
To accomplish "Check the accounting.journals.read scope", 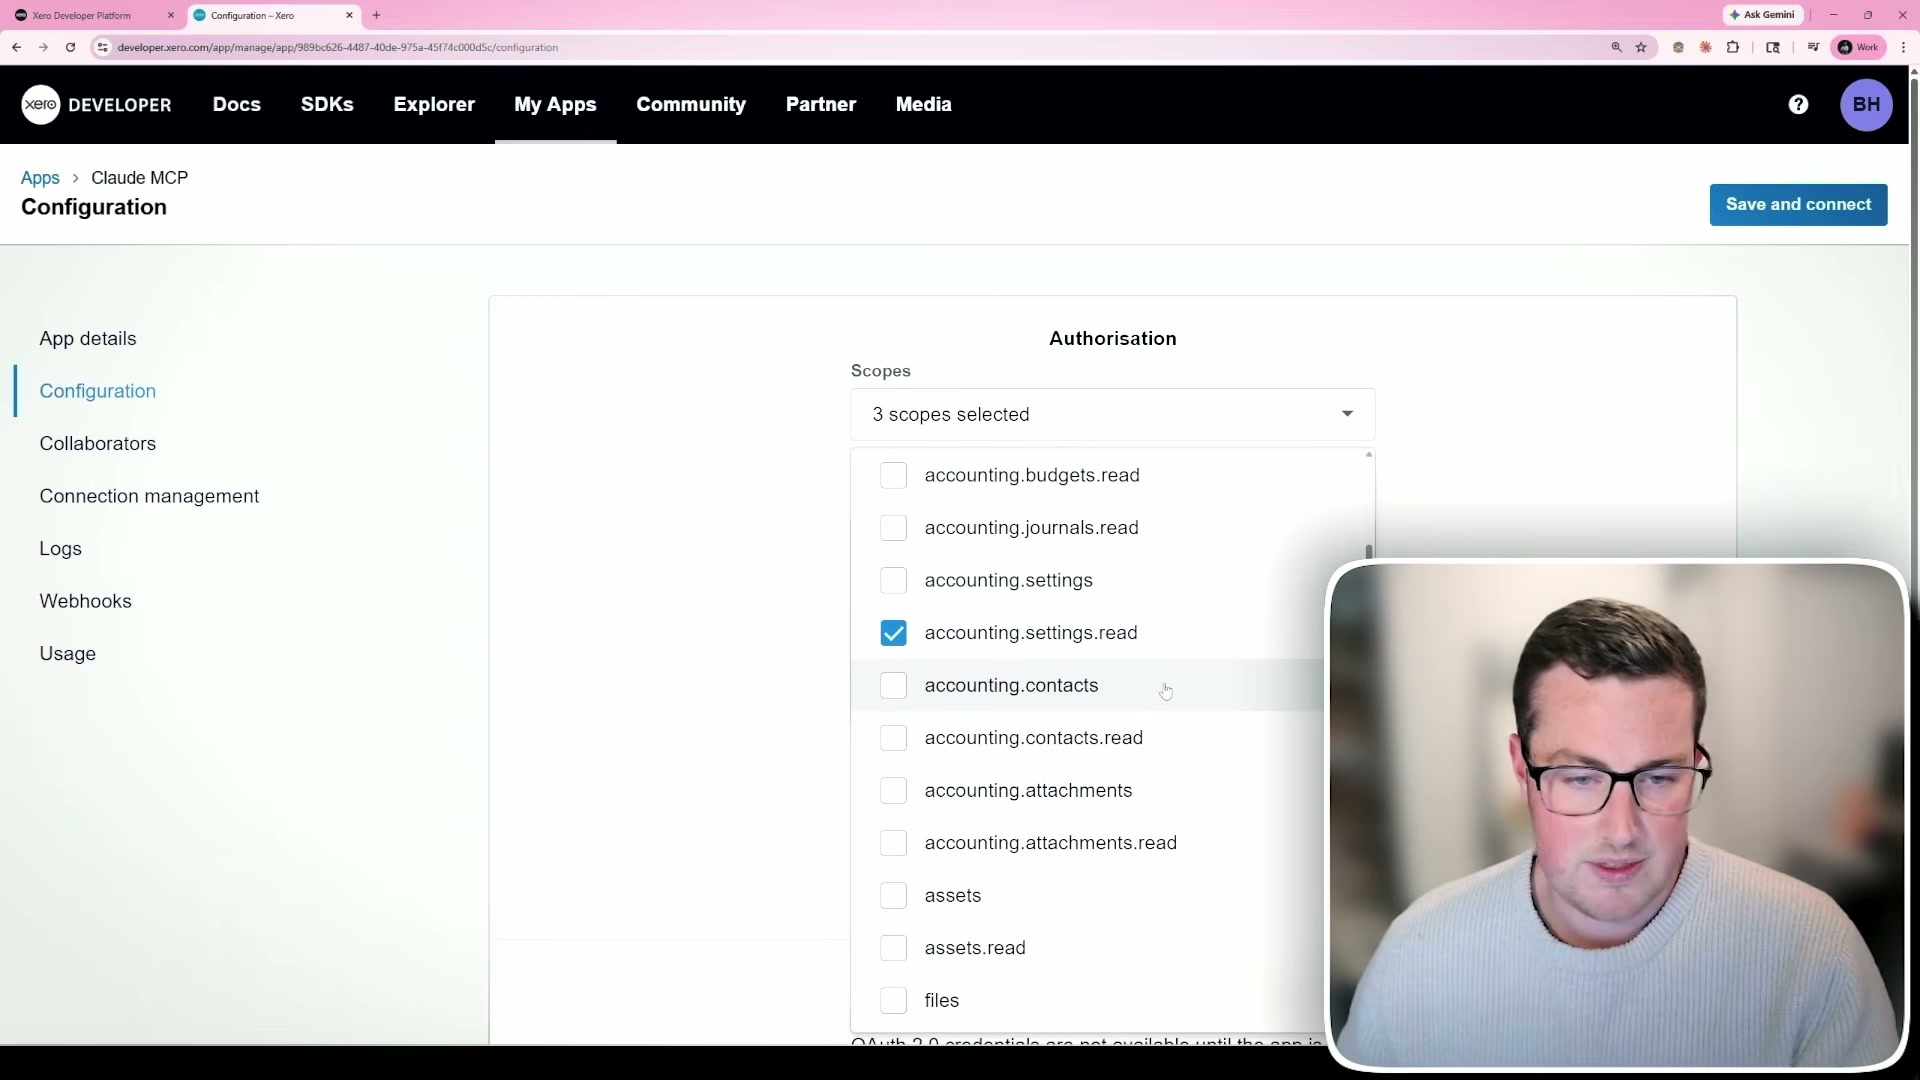I will click(893, 528).
